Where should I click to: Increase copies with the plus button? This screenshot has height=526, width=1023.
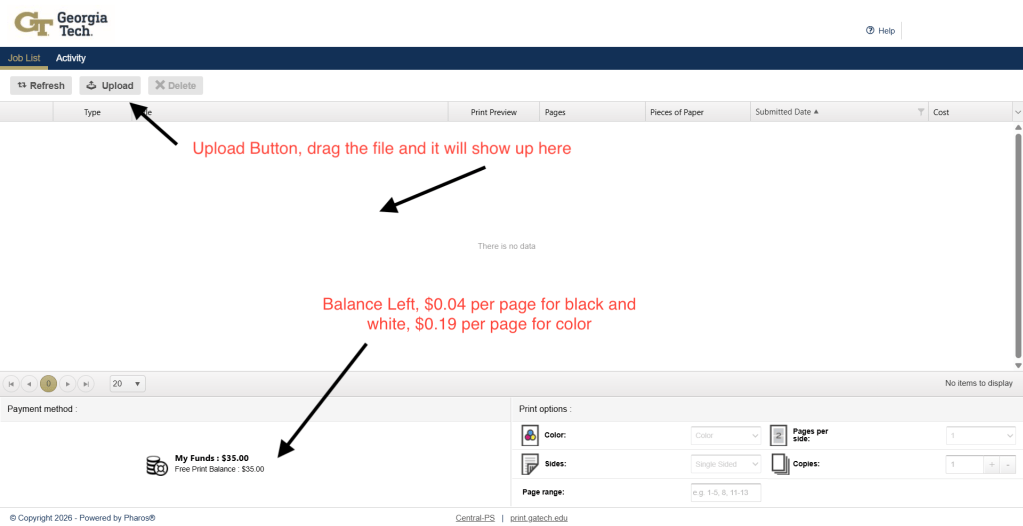tap(991, 464)
